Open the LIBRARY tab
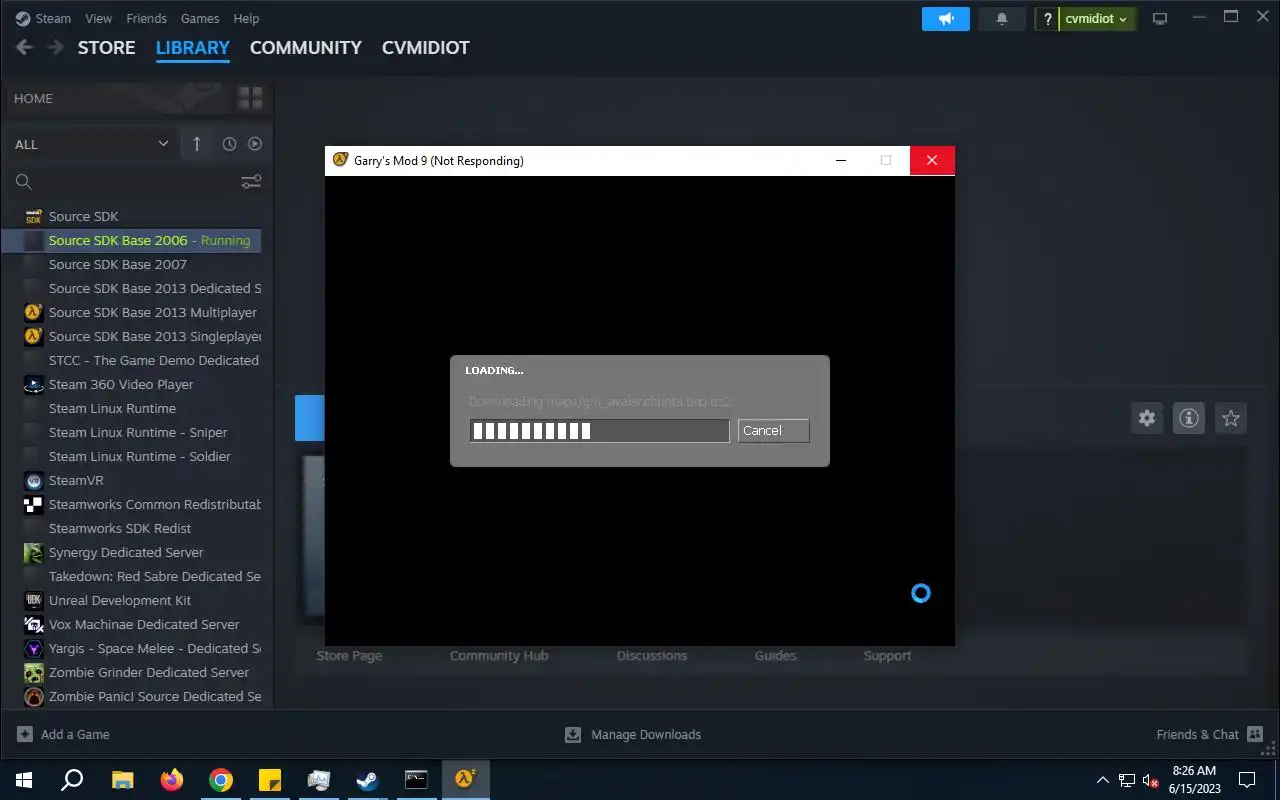This screenshot has height=800, width=1280. pos(193,47)
